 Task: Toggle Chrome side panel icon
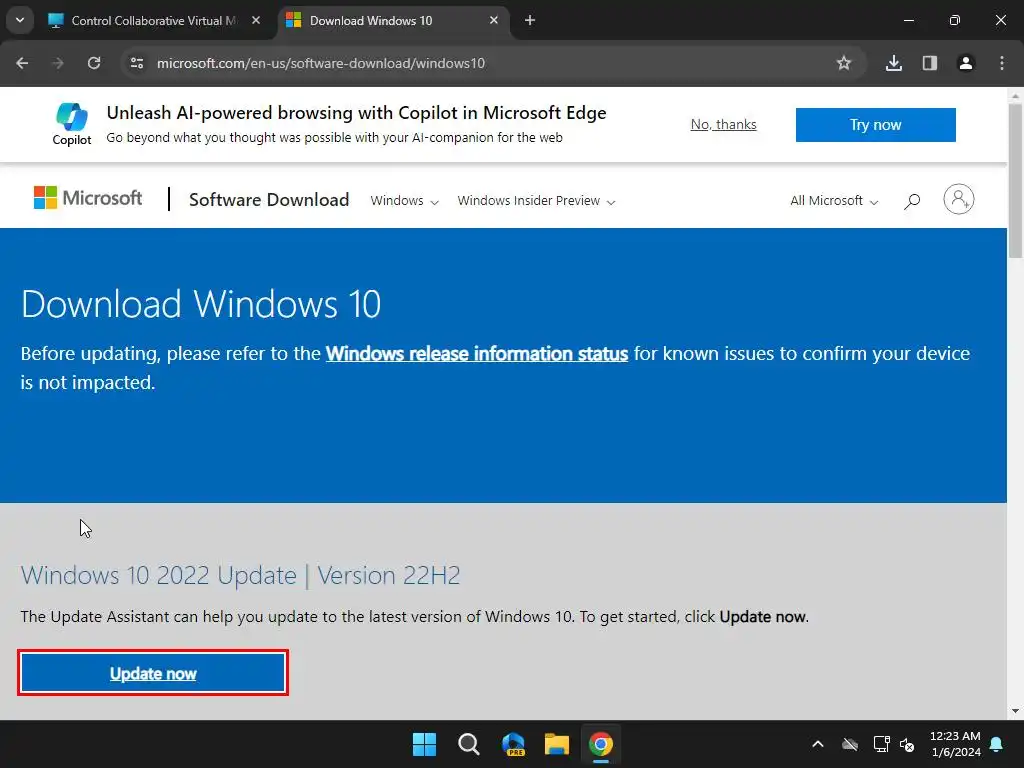929,63
